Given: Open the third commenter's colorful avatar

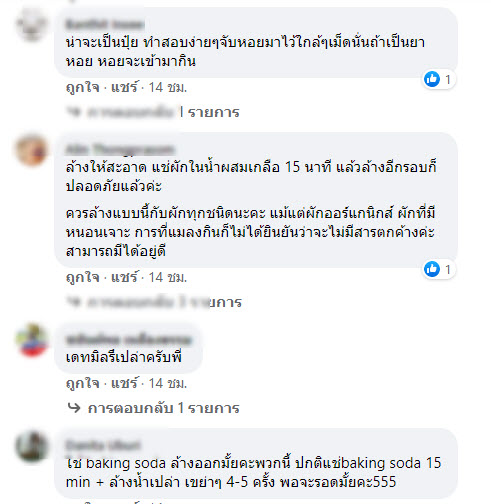Looking at the screenshot, I should 32,340.
